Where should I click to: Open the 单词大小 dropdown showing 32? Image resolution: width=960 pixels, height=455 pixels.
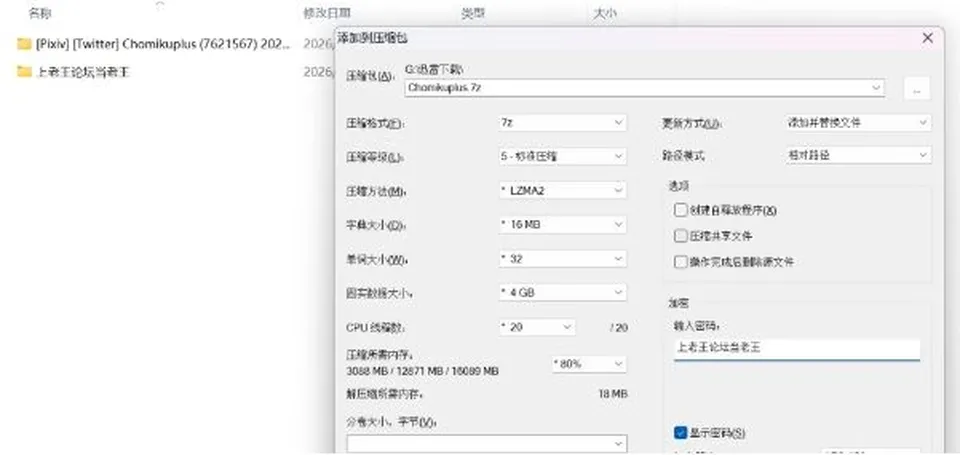(x=563, y=258)
